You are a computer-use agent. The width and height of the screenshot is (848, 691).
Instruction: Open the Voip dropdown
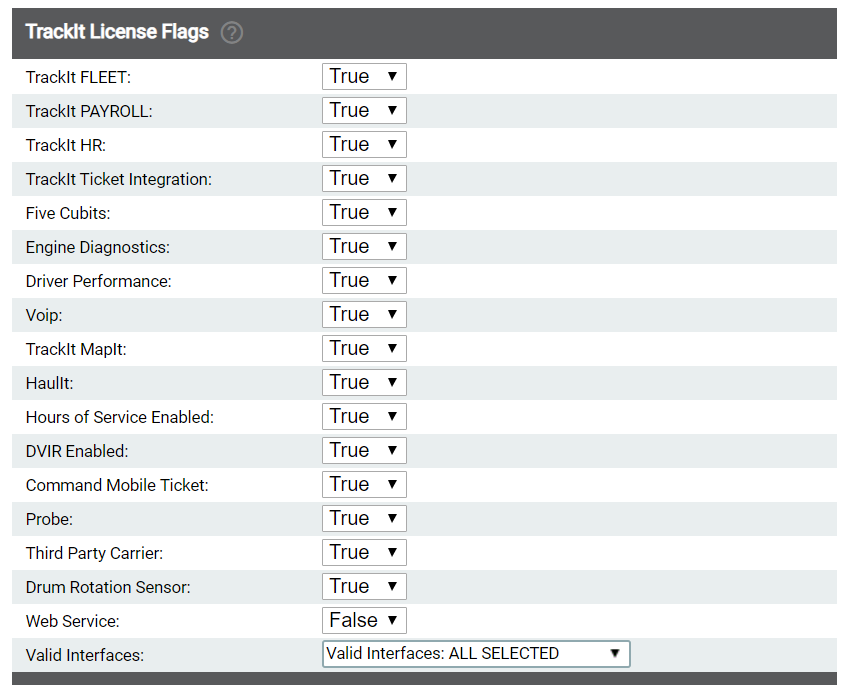(x=364, y=315)
